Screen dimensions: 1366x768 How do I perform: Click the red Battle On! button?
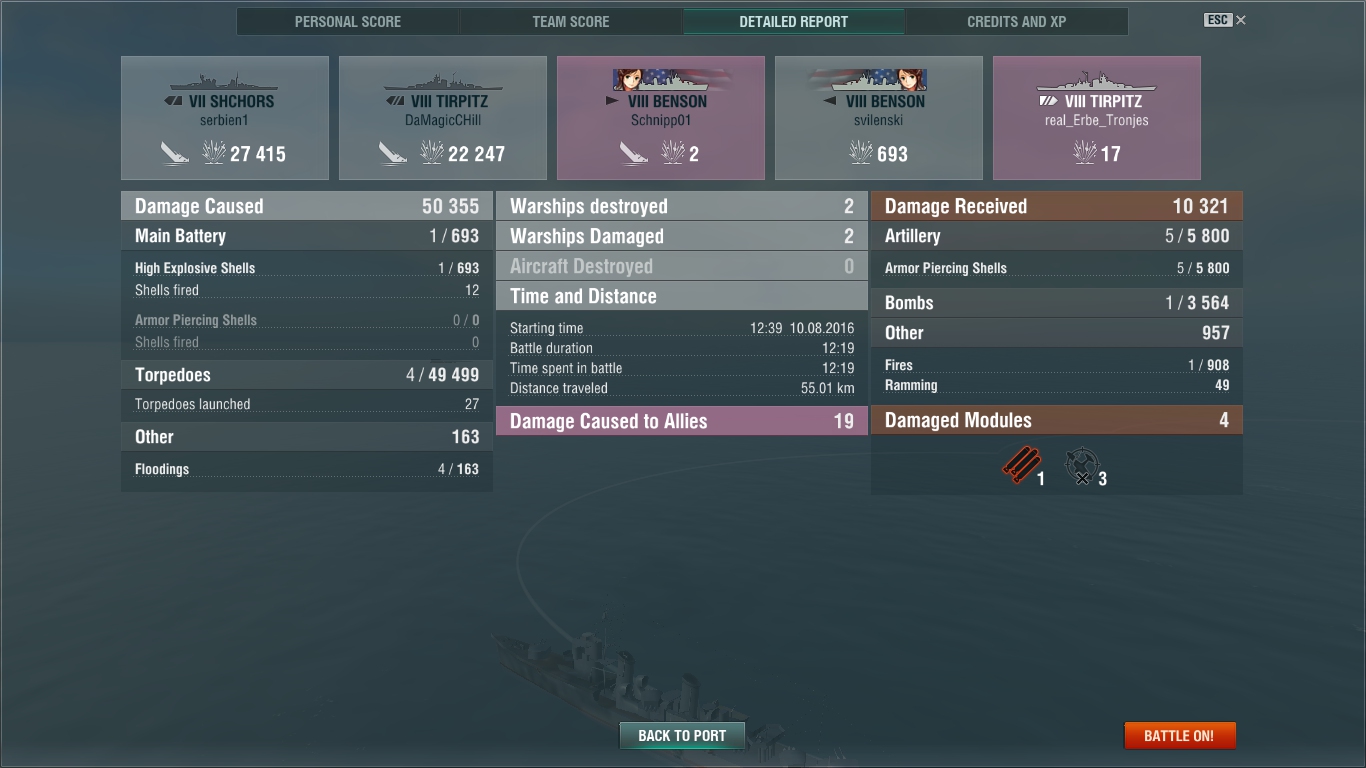tap(1180, 736)
